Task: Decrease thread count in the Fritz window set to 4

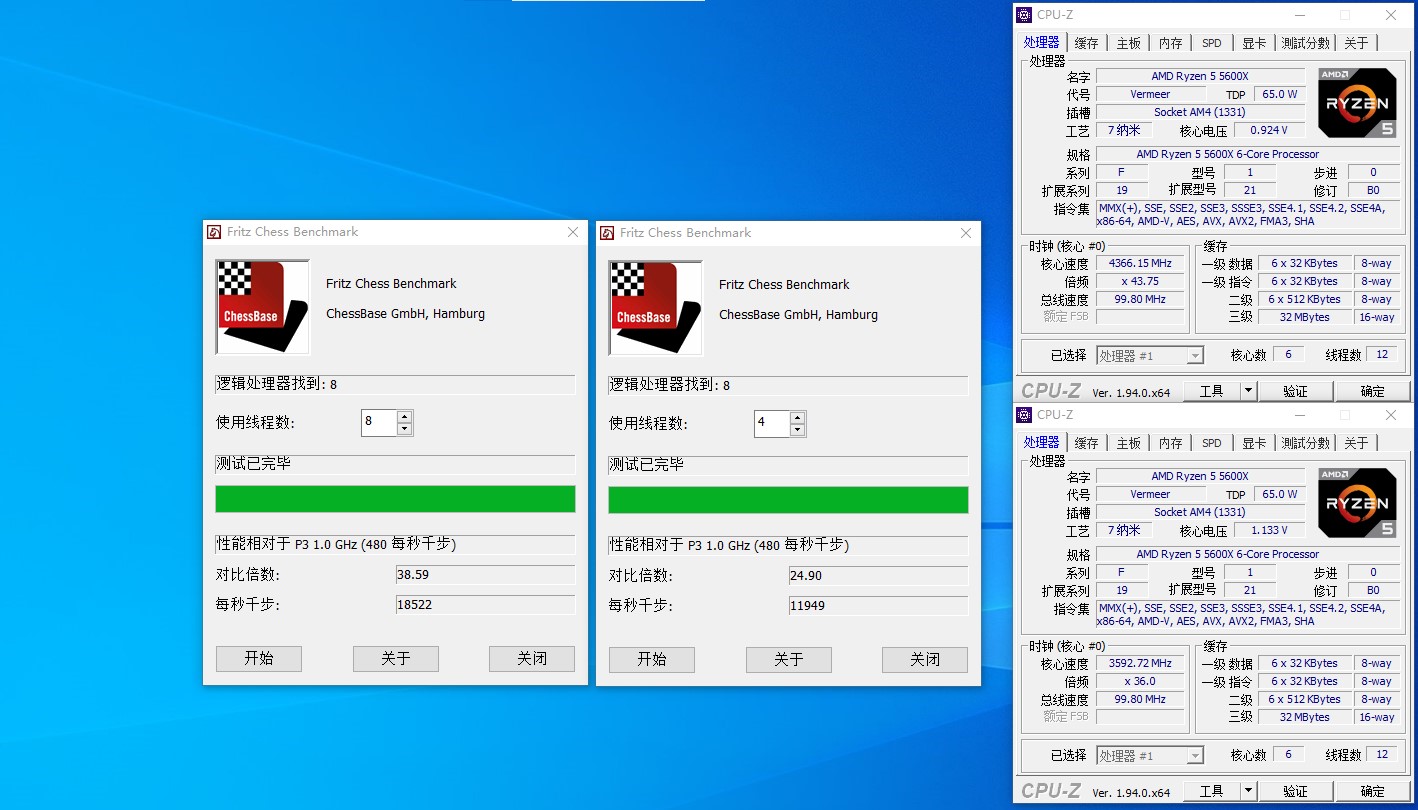Action: (x=797, y=430)
